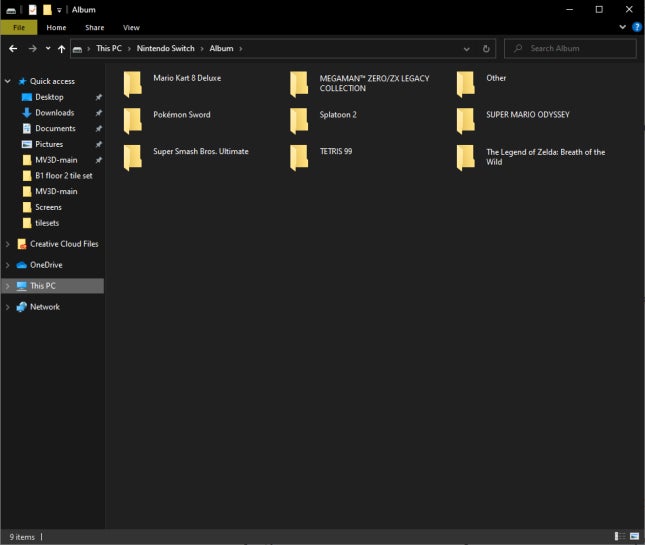
Task: Open the Breath of the Wild folder icon
Action: click(466, 157)
